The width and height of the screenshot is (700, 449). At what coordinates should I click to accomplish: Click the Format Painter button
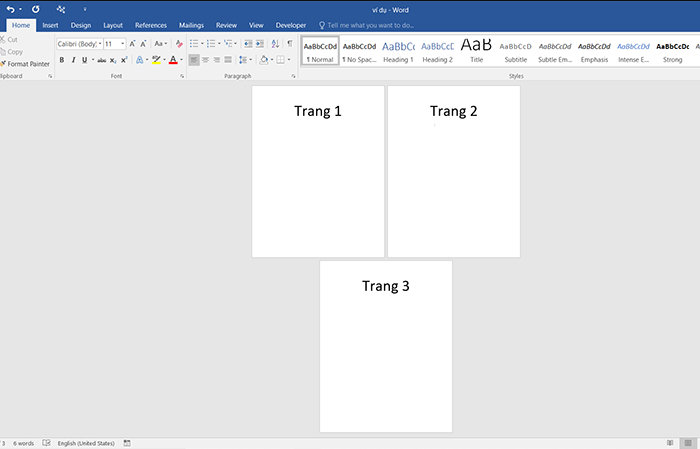coord(25,64)
